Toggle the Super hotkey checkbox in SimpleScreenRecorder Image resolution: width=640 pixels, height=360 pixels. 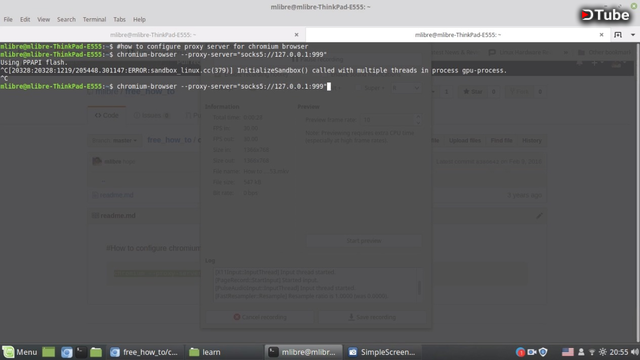click(x=358, y=88)
